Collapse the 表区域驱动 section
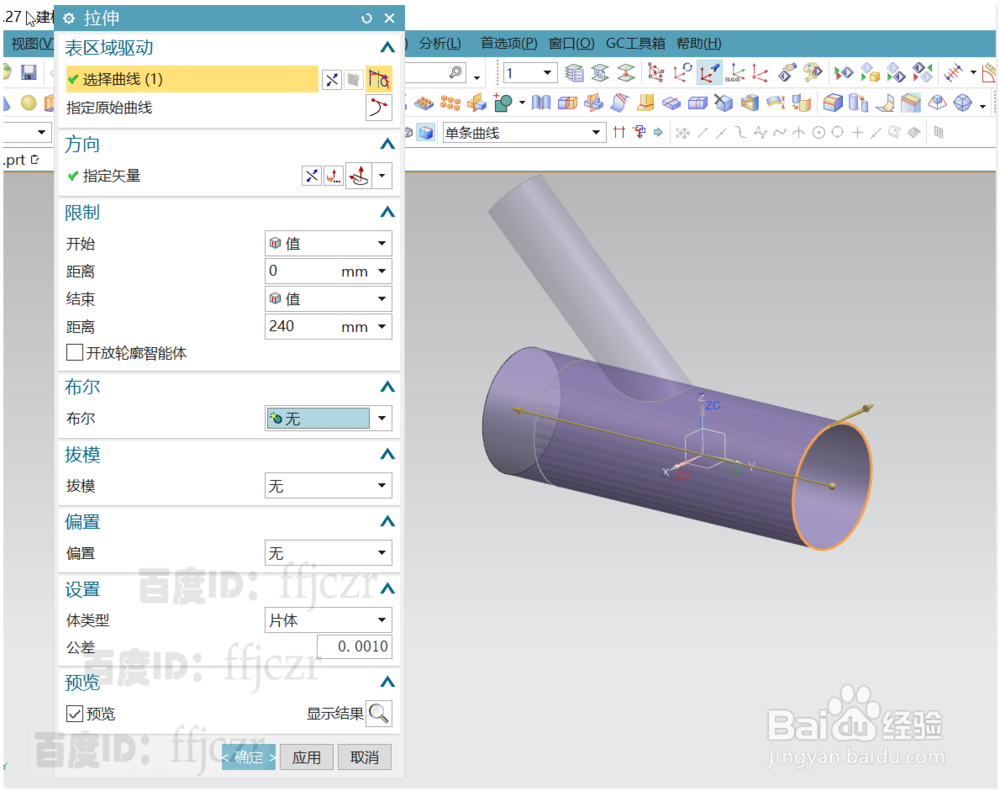Screen dimensions: 1000x791 pos(387,48)
